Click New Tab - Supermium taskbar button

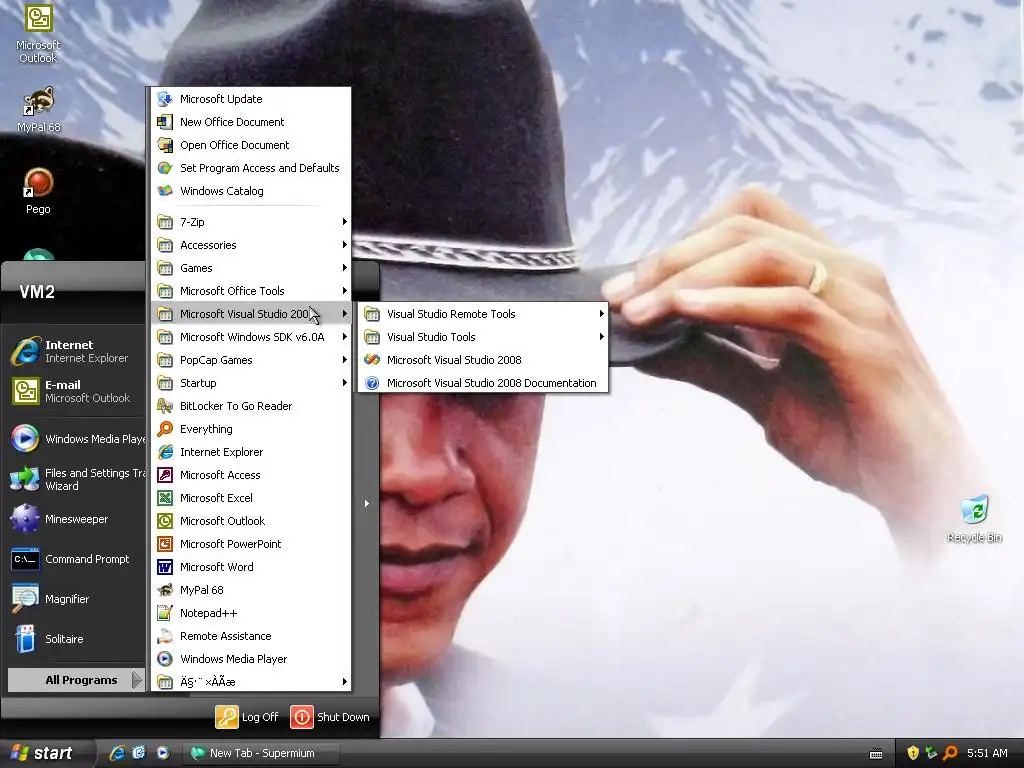point(261,753)
